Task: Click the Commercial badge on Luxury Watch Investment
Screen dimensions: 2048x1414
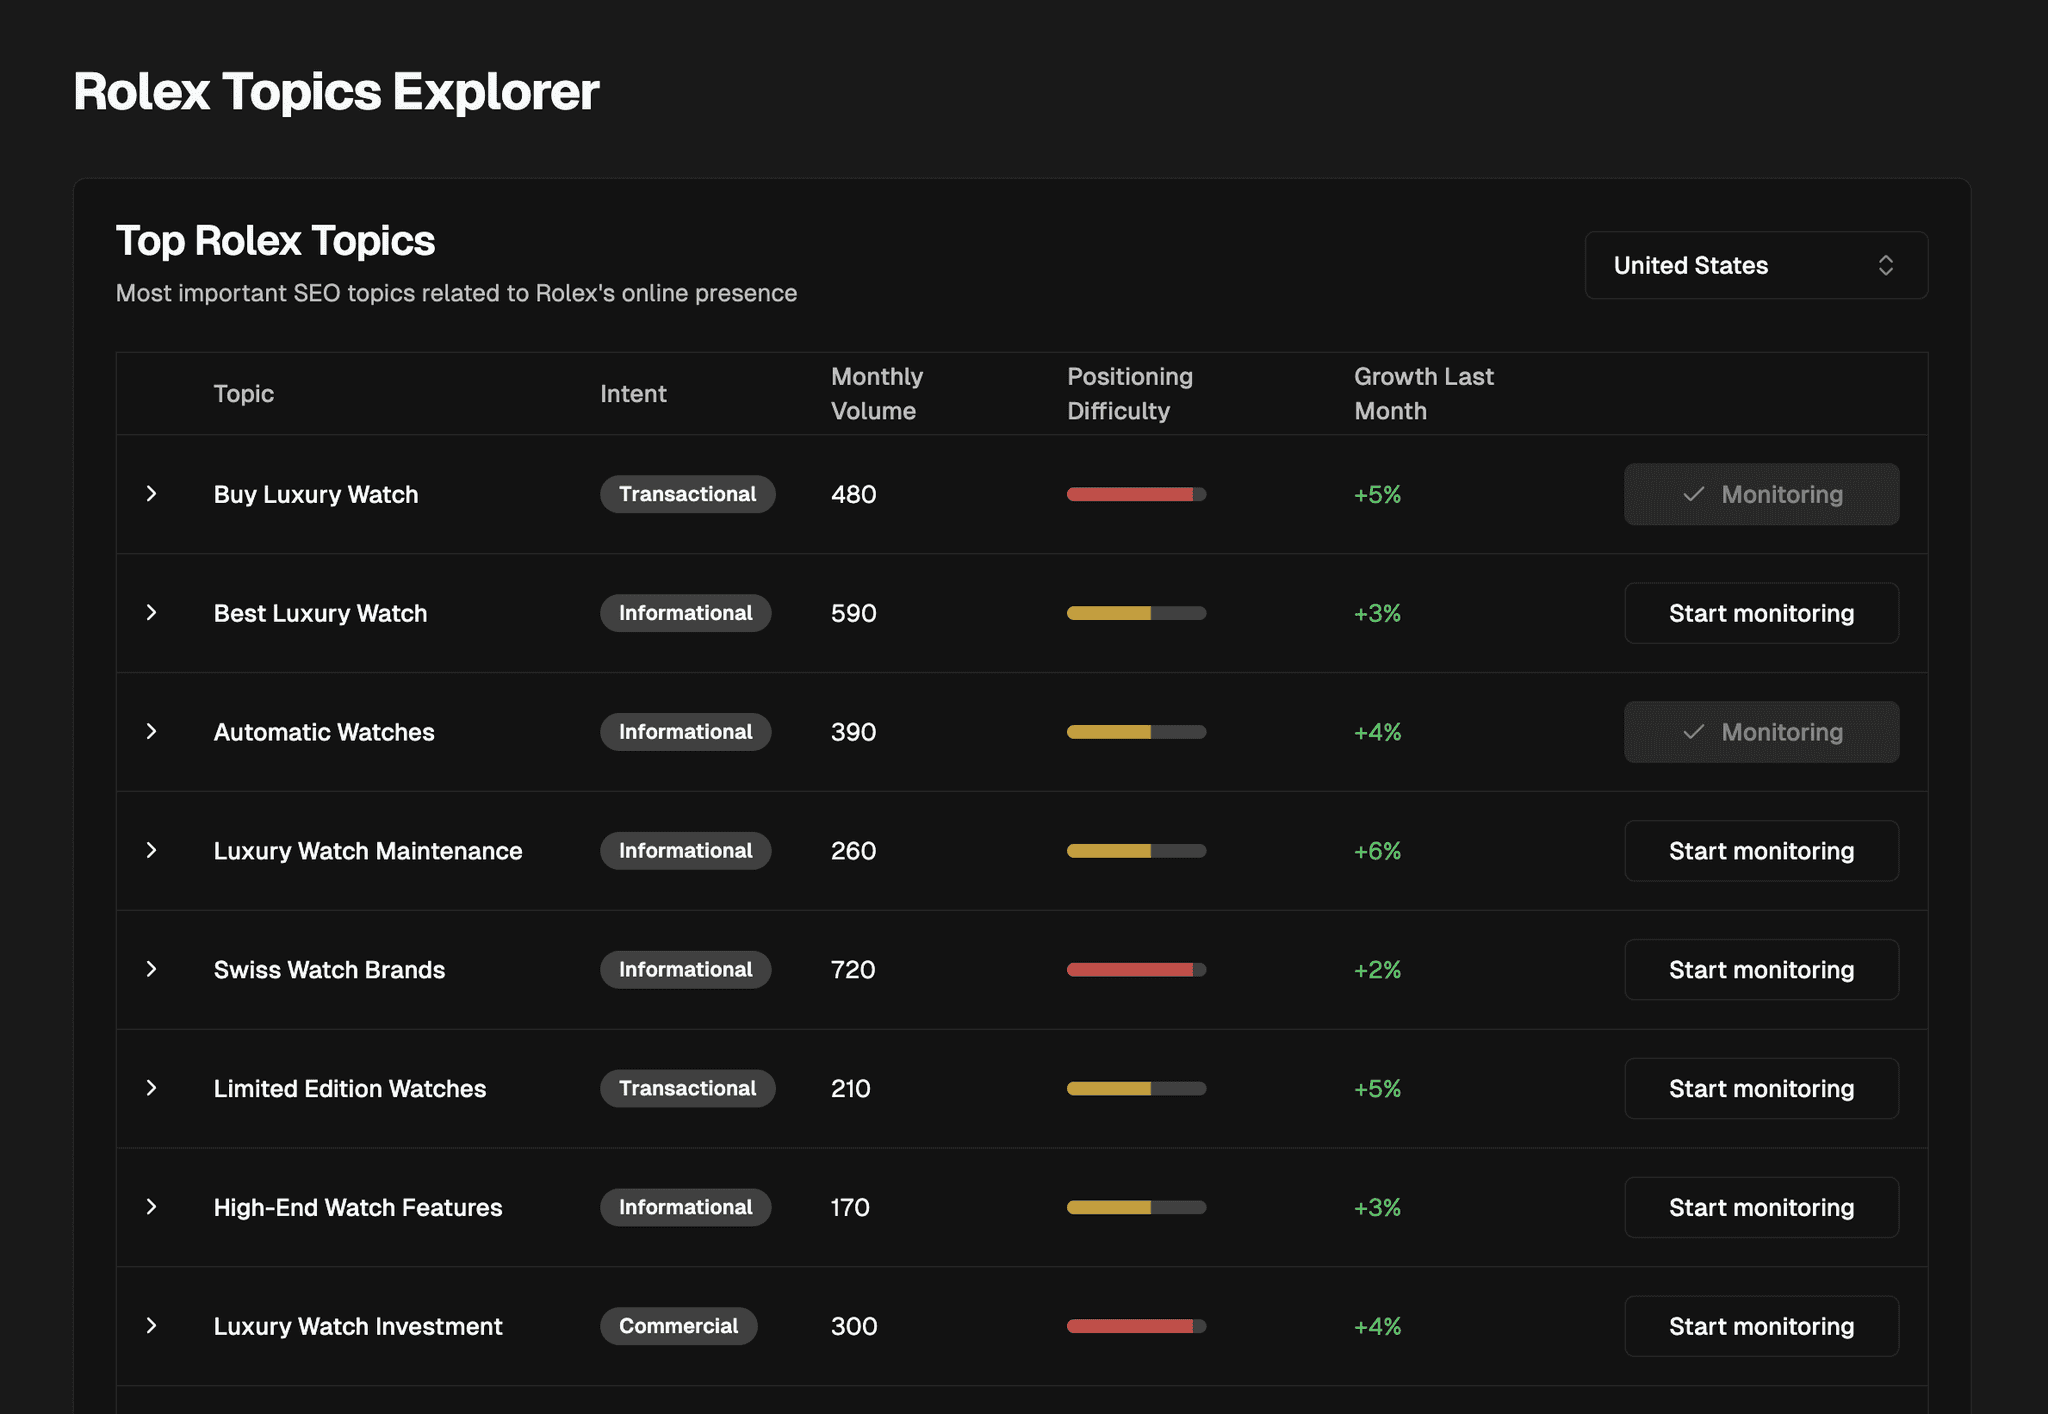Action: [x=678, y=1326]
